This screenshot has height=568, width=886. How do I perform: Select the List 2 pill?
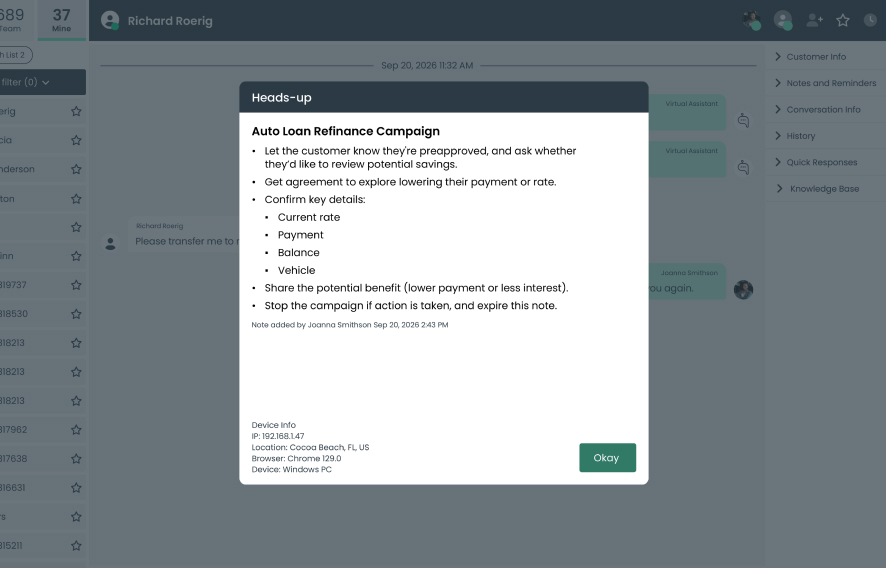click(x=16, y=55)
